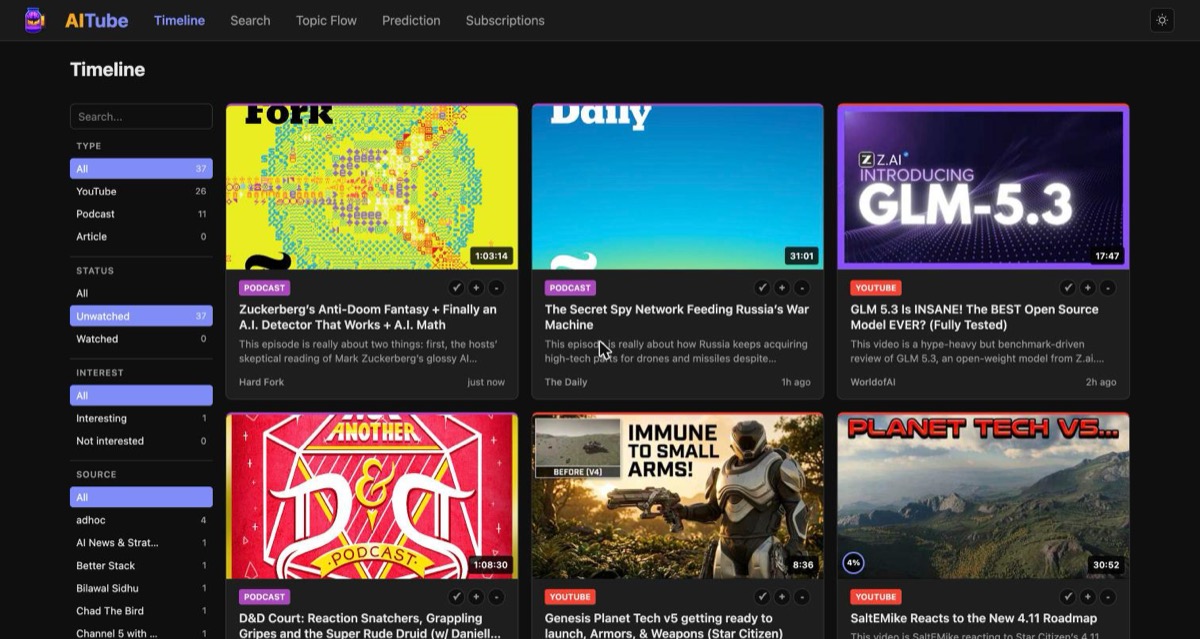Open the GLM-5.3 video thumbnail
1200x639 pixels.
(983, 187)
